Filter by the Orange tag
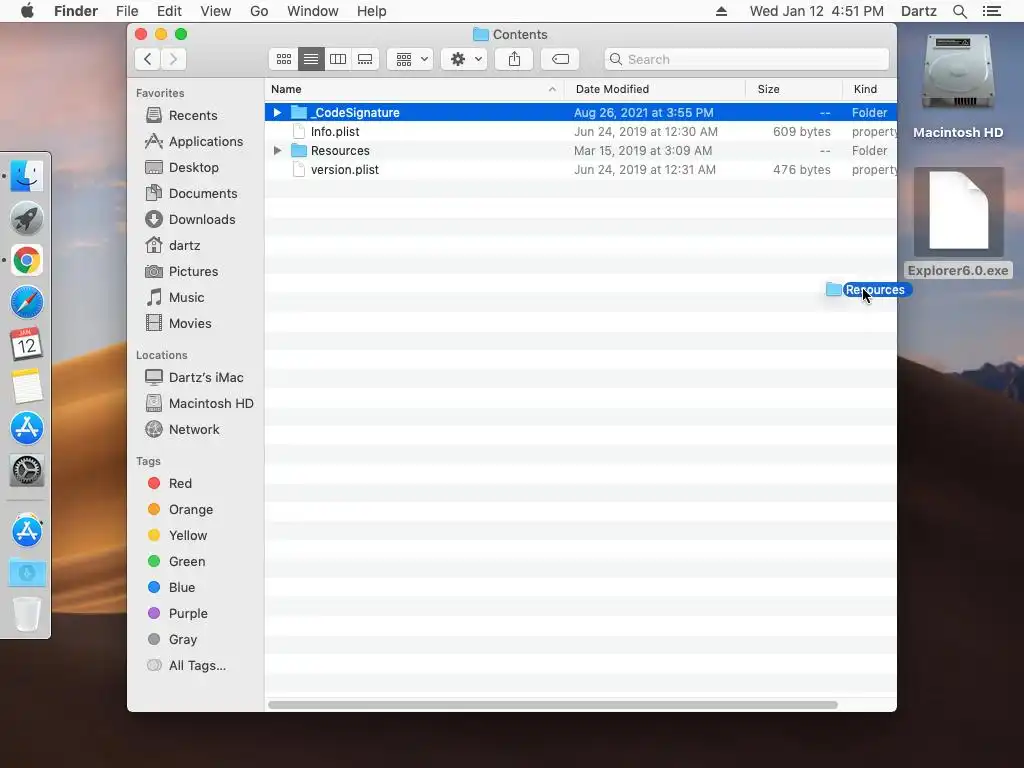Screen dimensions: 1024x768 (190, 509)
